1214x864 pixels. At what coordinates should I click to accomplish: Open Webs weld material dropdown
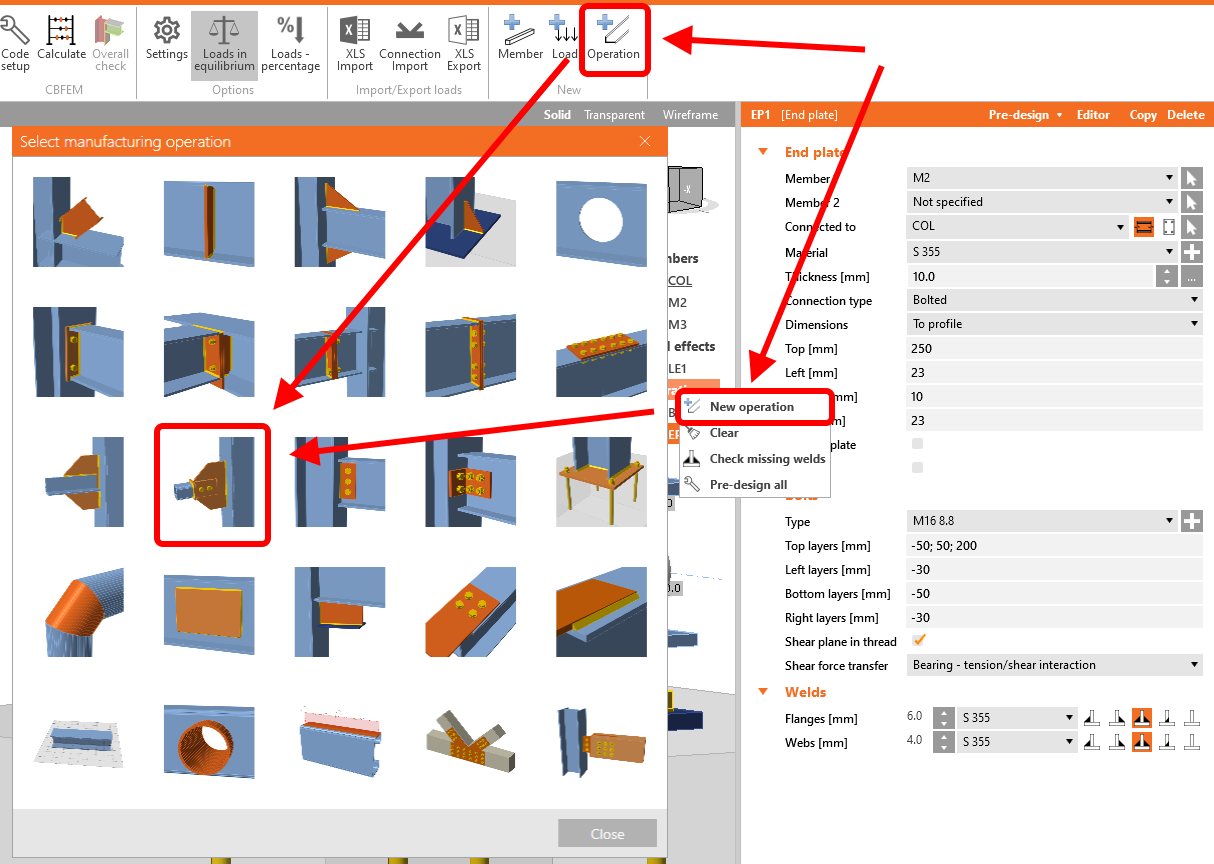tap(1017, 742)
